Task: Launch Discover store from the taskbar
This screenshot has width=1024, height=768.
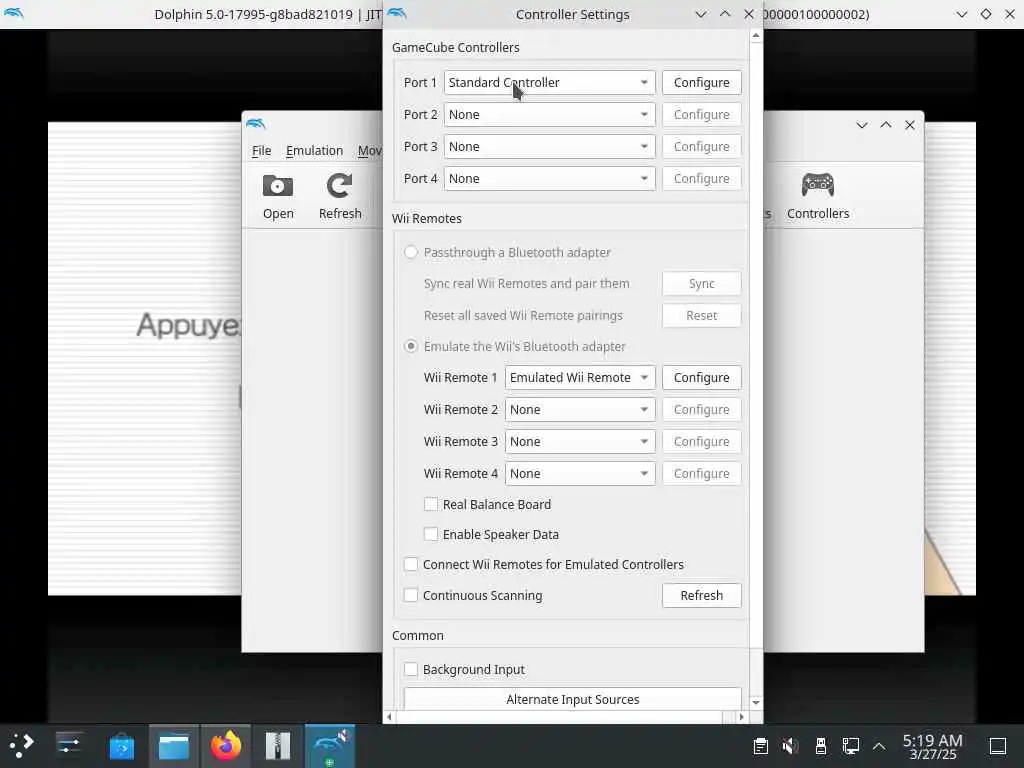Action: coord(121,746)
